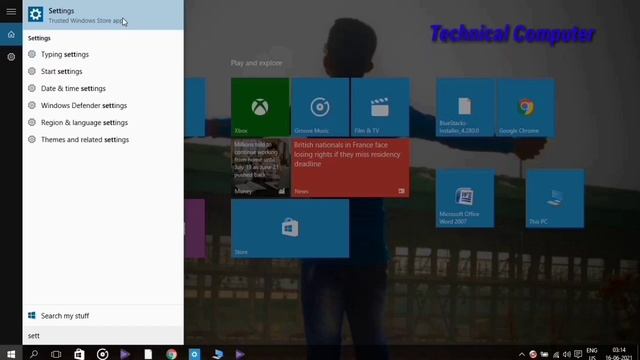Open BlueStacks Installer tile
Screen dimensions: 640x360
click(465, 108)
